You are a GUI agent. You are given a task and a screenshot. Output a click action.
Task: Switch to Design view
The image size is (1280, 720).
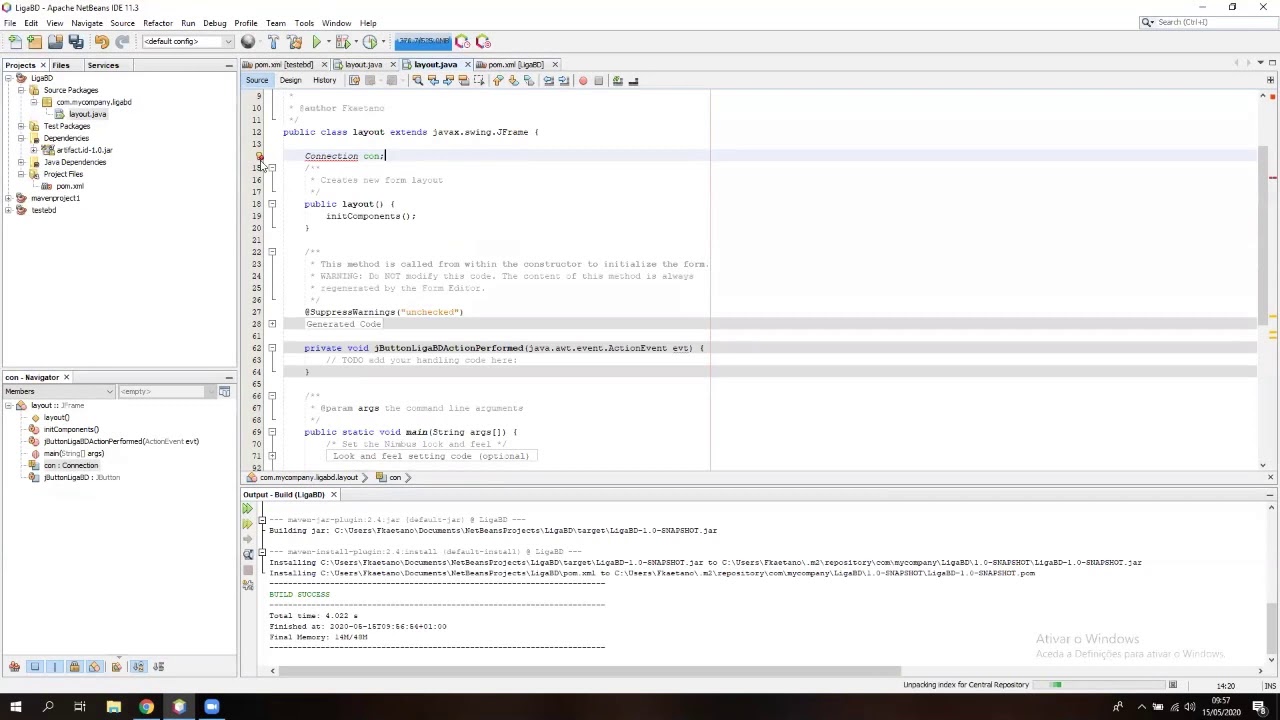pyautogui.click(x=290, y=81)
